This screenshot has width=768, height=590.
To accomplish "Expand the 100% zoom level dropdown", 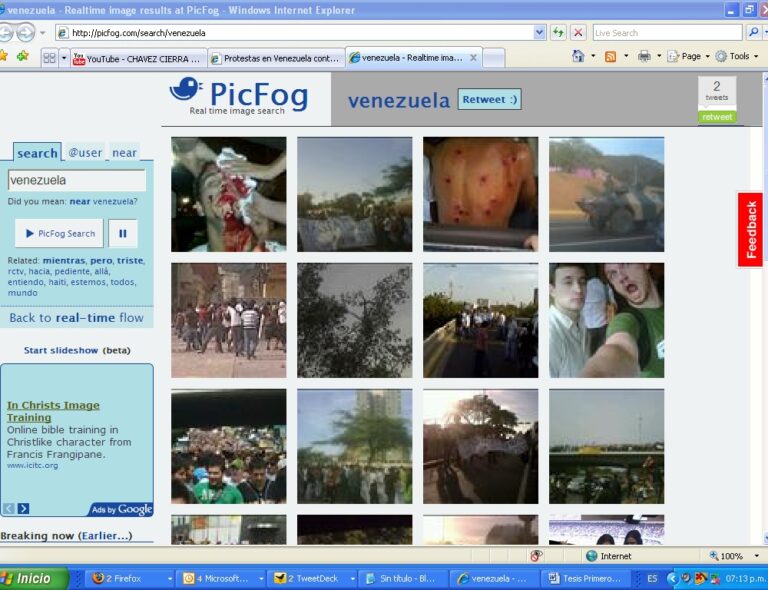I will (756, 556).
